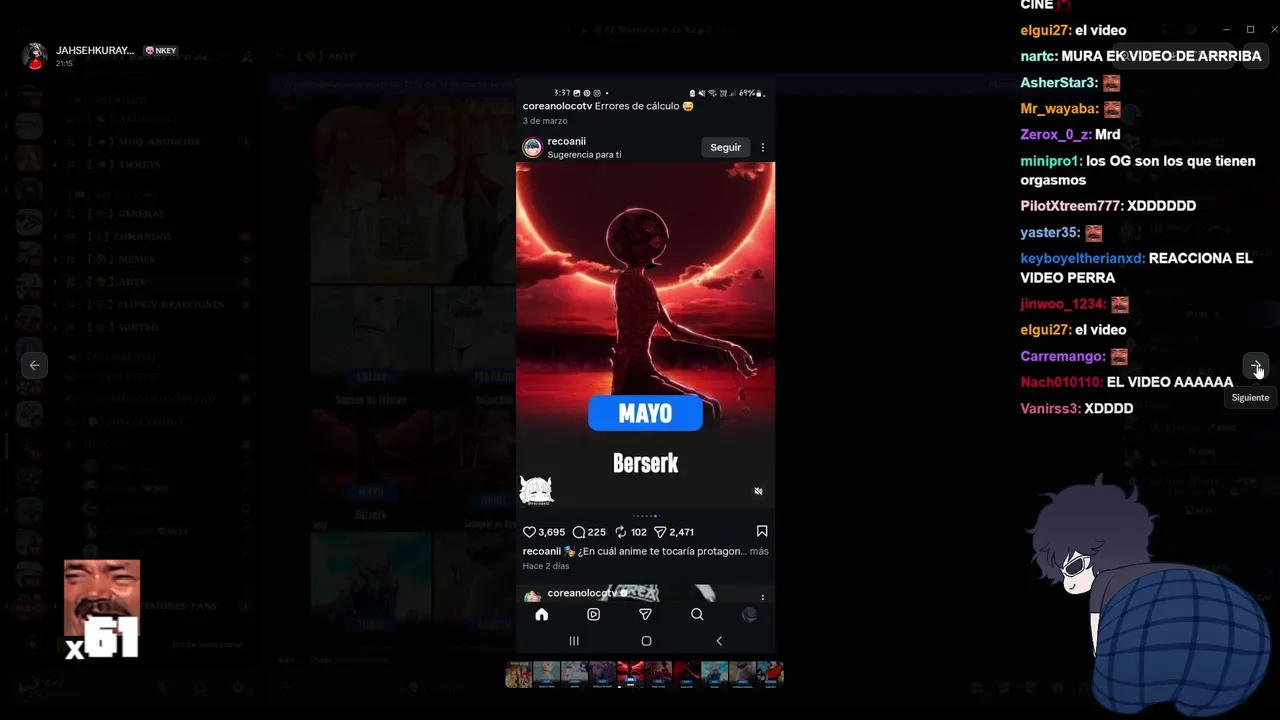
Task: Open recoanii username in post header
Action: tap(566, 141)
